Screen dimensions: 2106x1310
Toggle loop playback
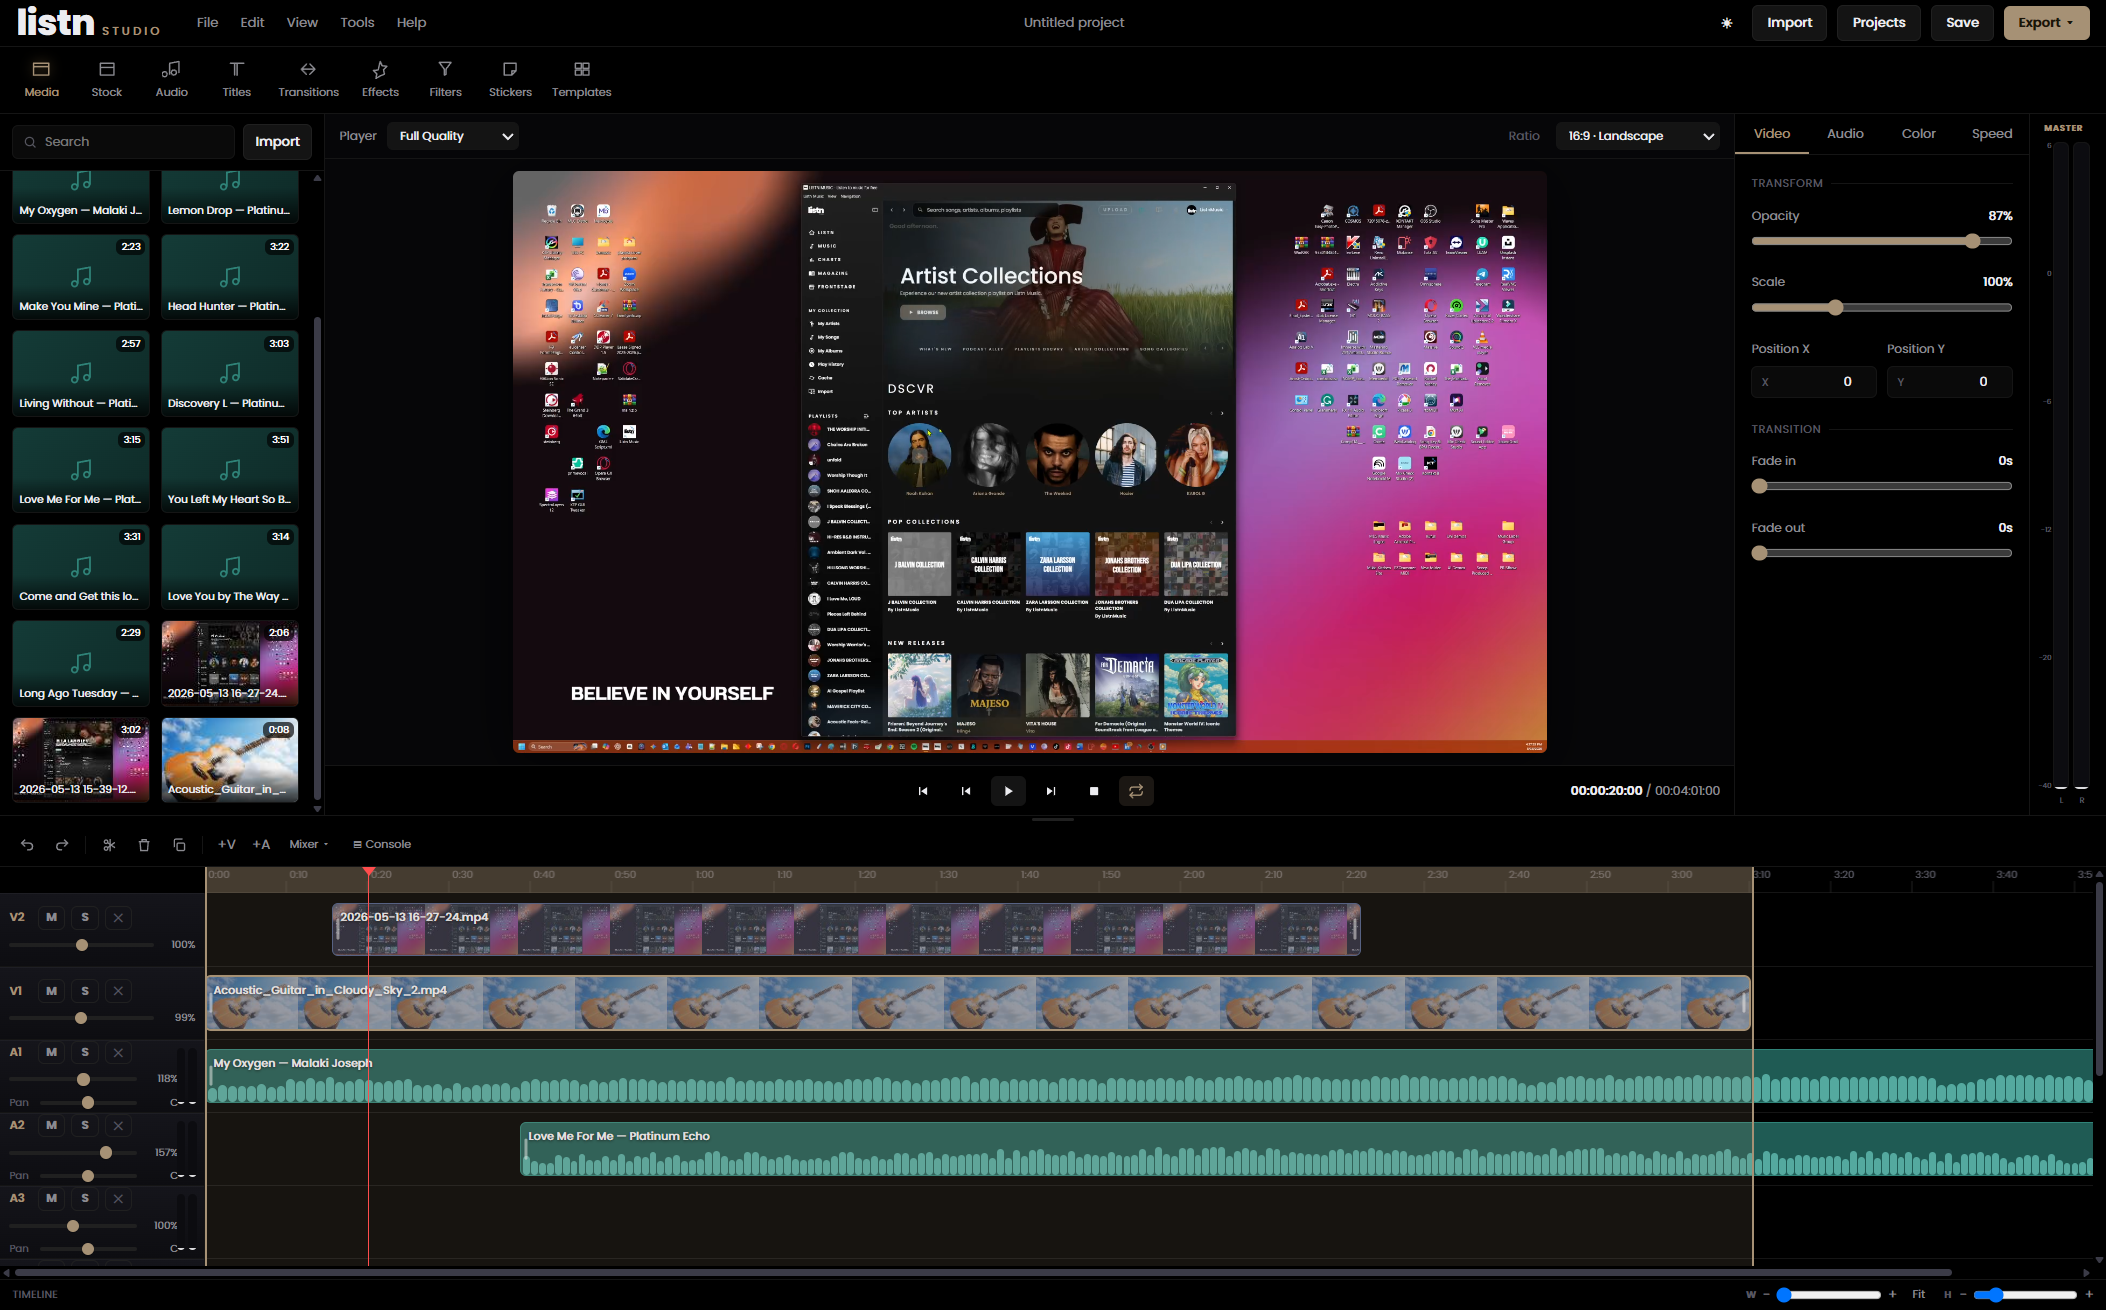[1136, 791]
